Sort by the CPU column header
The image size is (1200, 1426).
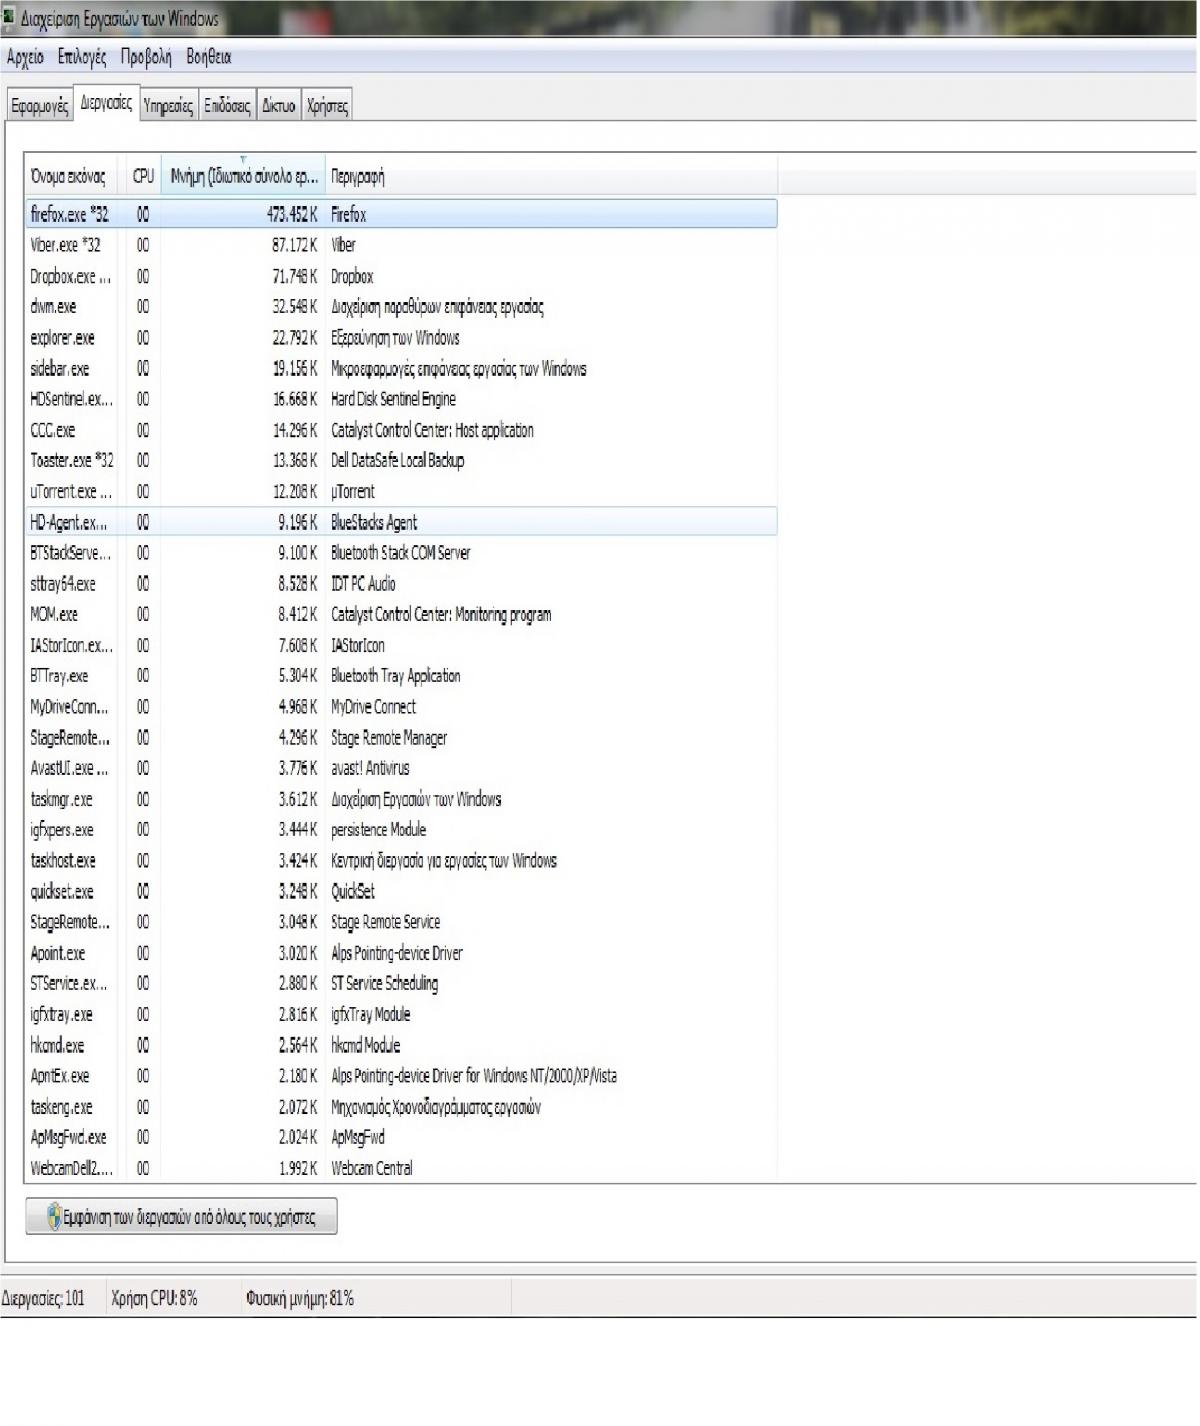pyautogui.click(x=143, y=176)
